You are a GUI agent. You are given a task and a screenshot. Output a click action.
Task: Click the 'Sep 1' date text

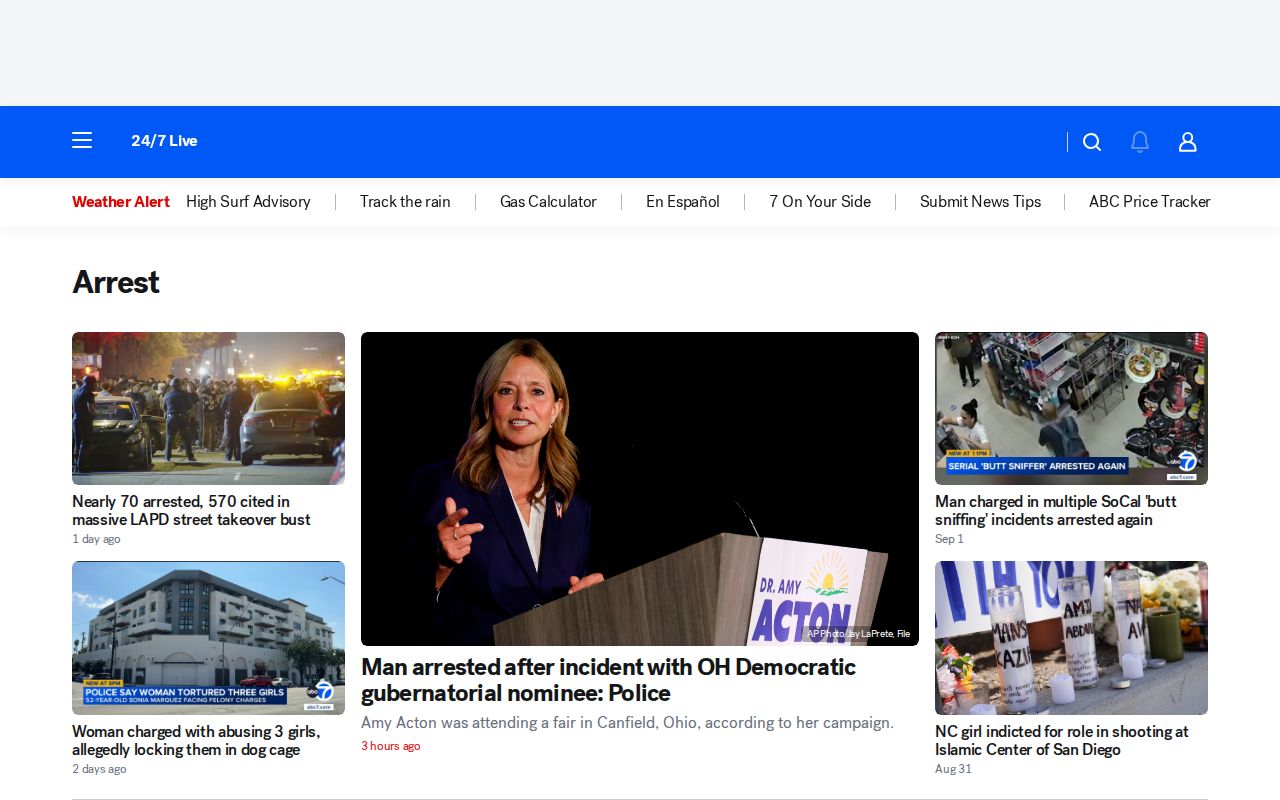click(949, 539)
